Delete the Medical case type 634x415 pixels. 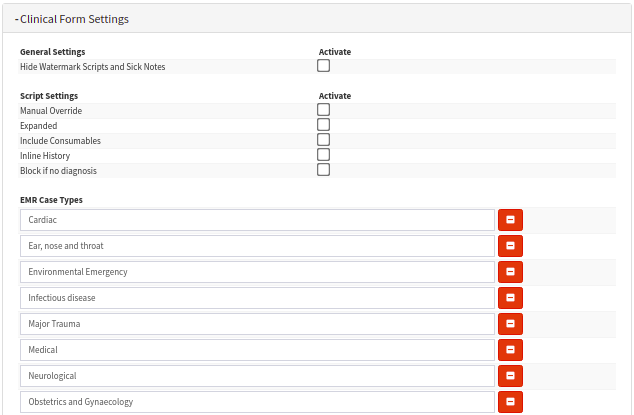pyautogui.click(x=510, y=350)
